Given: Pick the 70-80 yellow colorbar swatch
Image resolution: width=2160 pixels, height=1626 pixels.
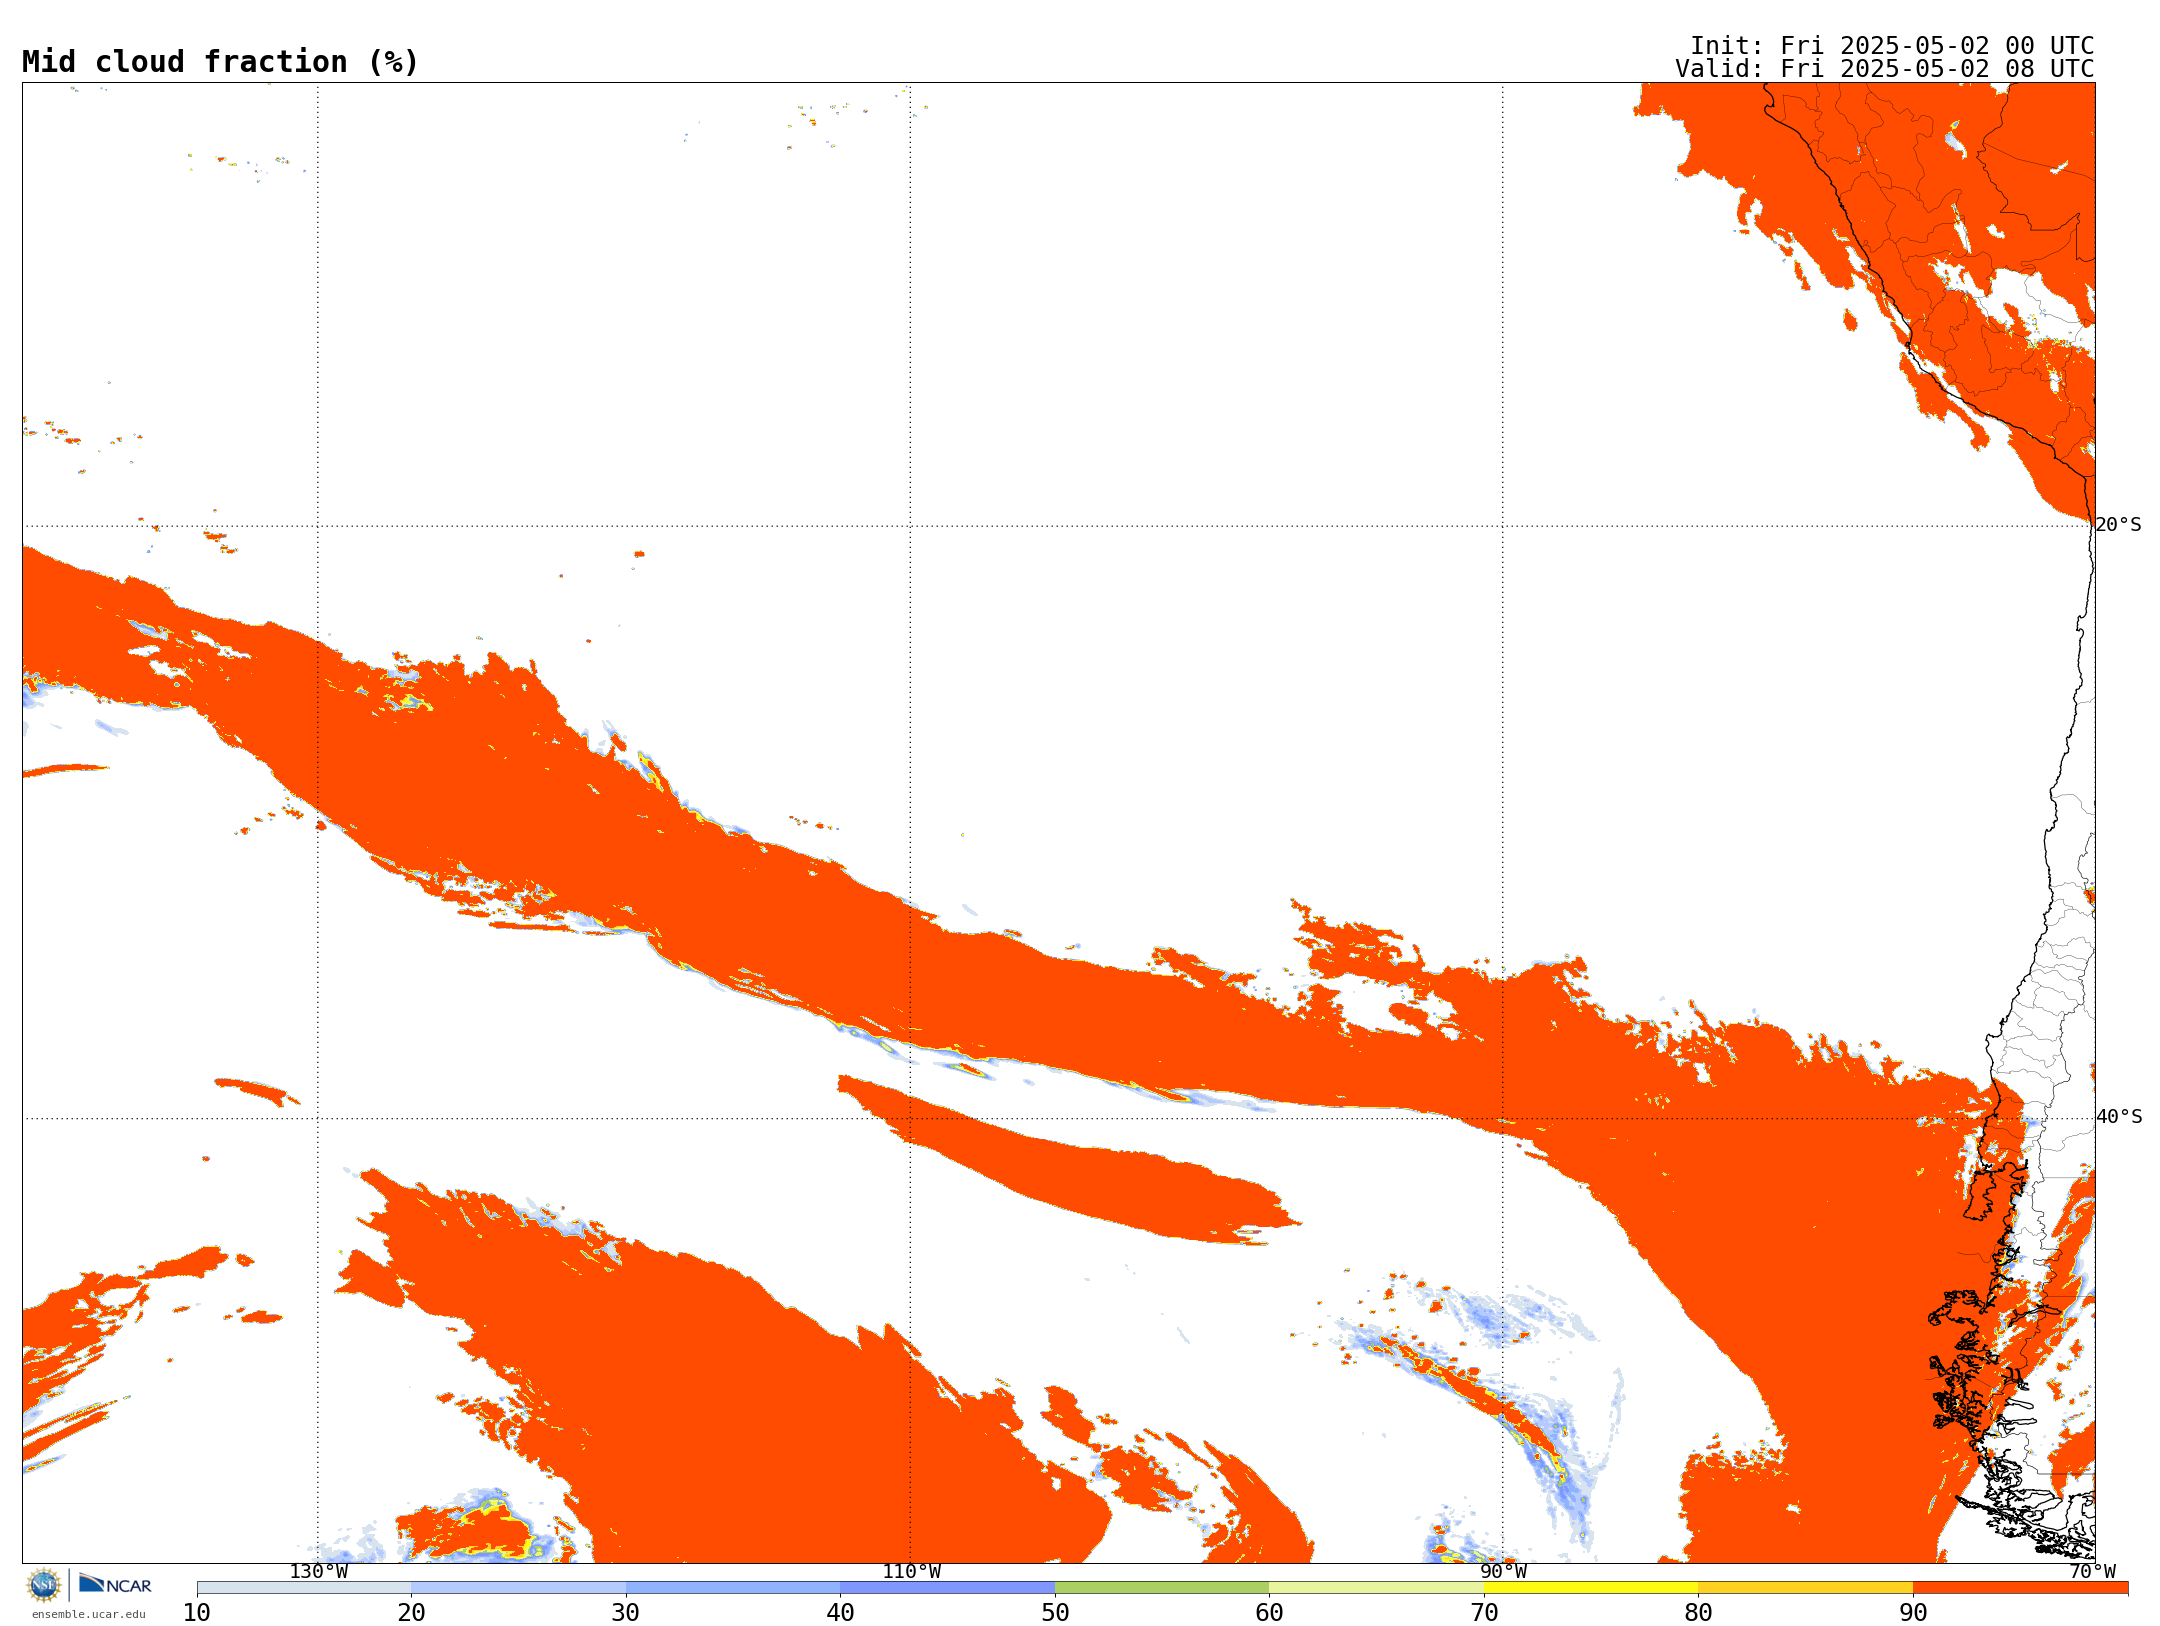Looking at the screenshot, I should pyautogui.click(x=1591, y=1588).
